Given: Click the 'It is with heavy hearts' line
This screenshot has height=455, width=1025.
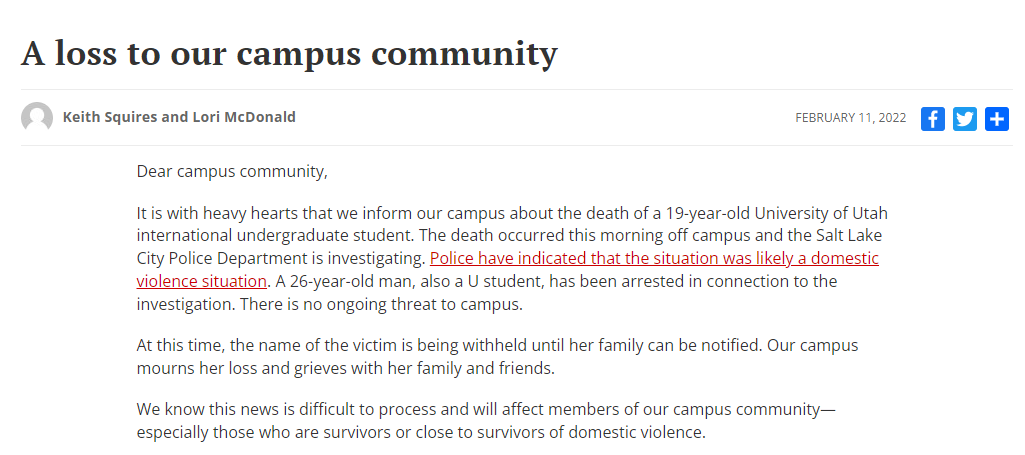Looking at the screenshot, I should (512, 214).
